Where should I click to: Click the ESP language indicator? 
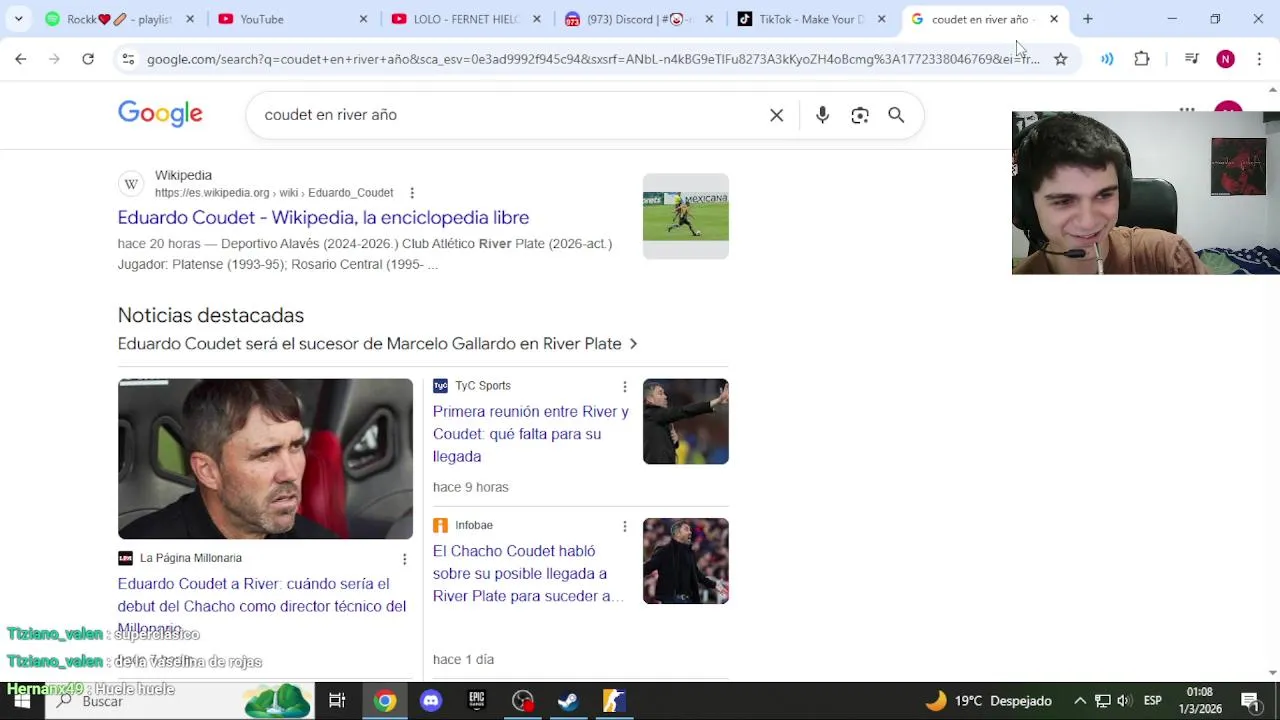point(1152,701)
